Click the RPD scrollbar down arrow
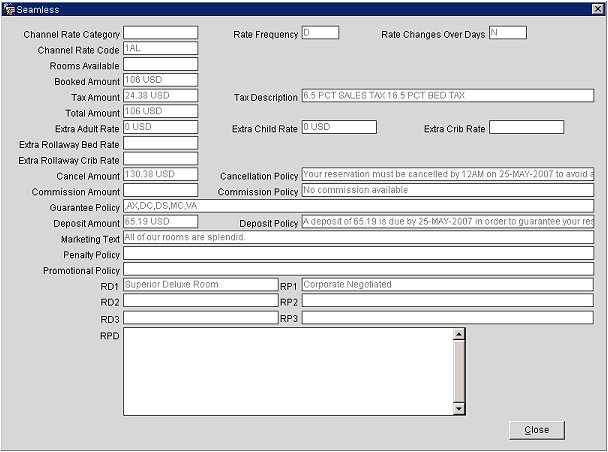This screenshot has height=452, width=608. [x=459, y=408]
